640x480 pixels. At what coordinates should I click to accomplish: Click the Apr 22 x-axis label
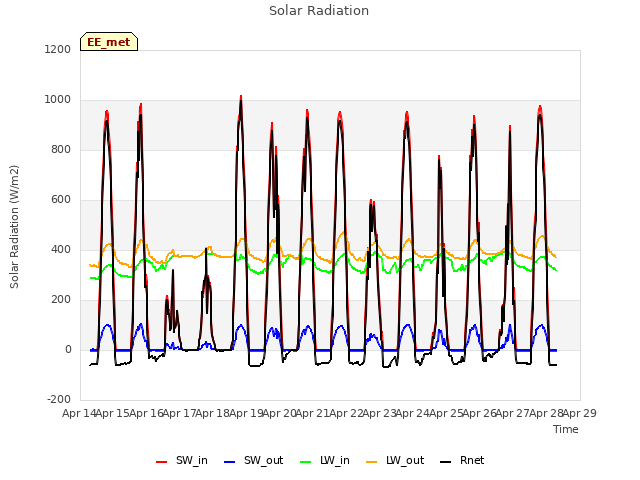click(x=346, y=413)
